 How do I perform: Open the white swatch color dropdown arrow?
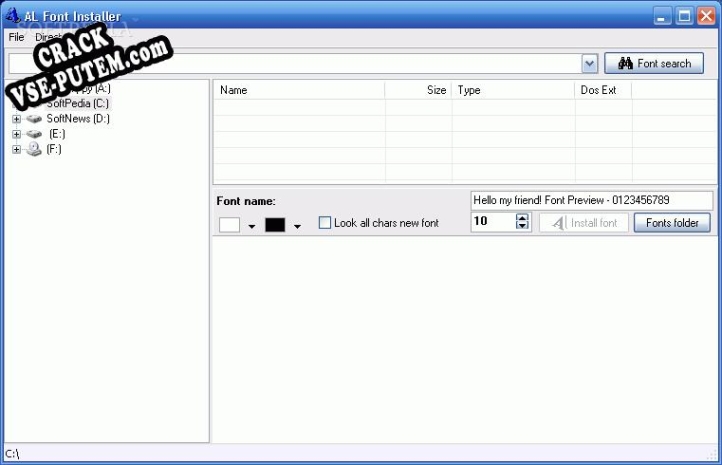pyautogui.click(x=251, y=226)
